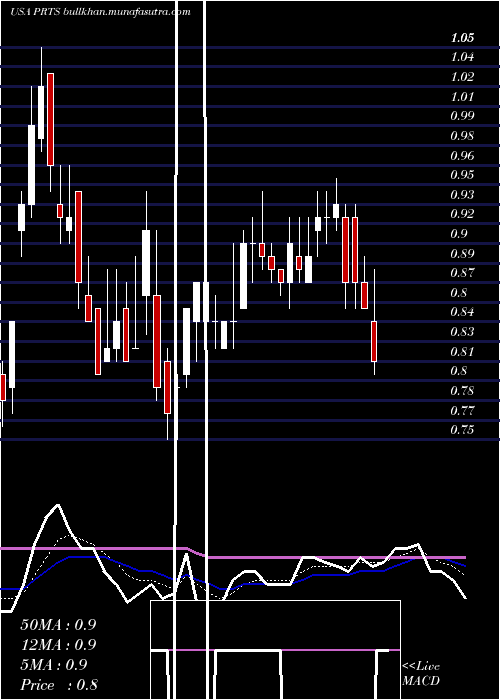500x700 pixels.
Task: Click the 50MA : 0.9 readout
Action: click(x=58, y=625)
